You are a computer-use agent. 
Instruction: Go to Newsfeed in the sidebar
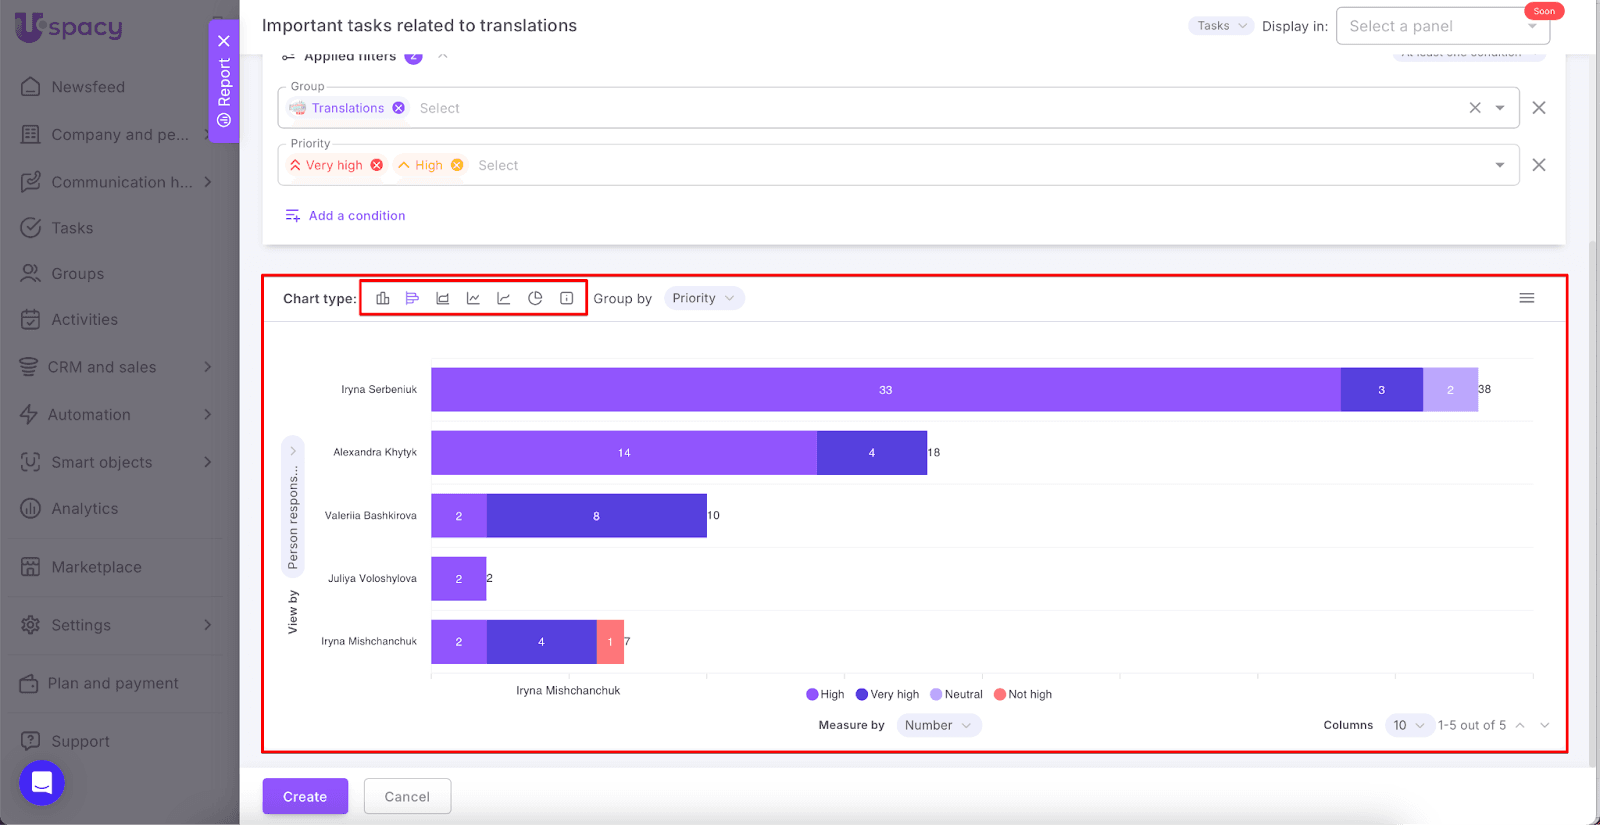tap(88, 87)
